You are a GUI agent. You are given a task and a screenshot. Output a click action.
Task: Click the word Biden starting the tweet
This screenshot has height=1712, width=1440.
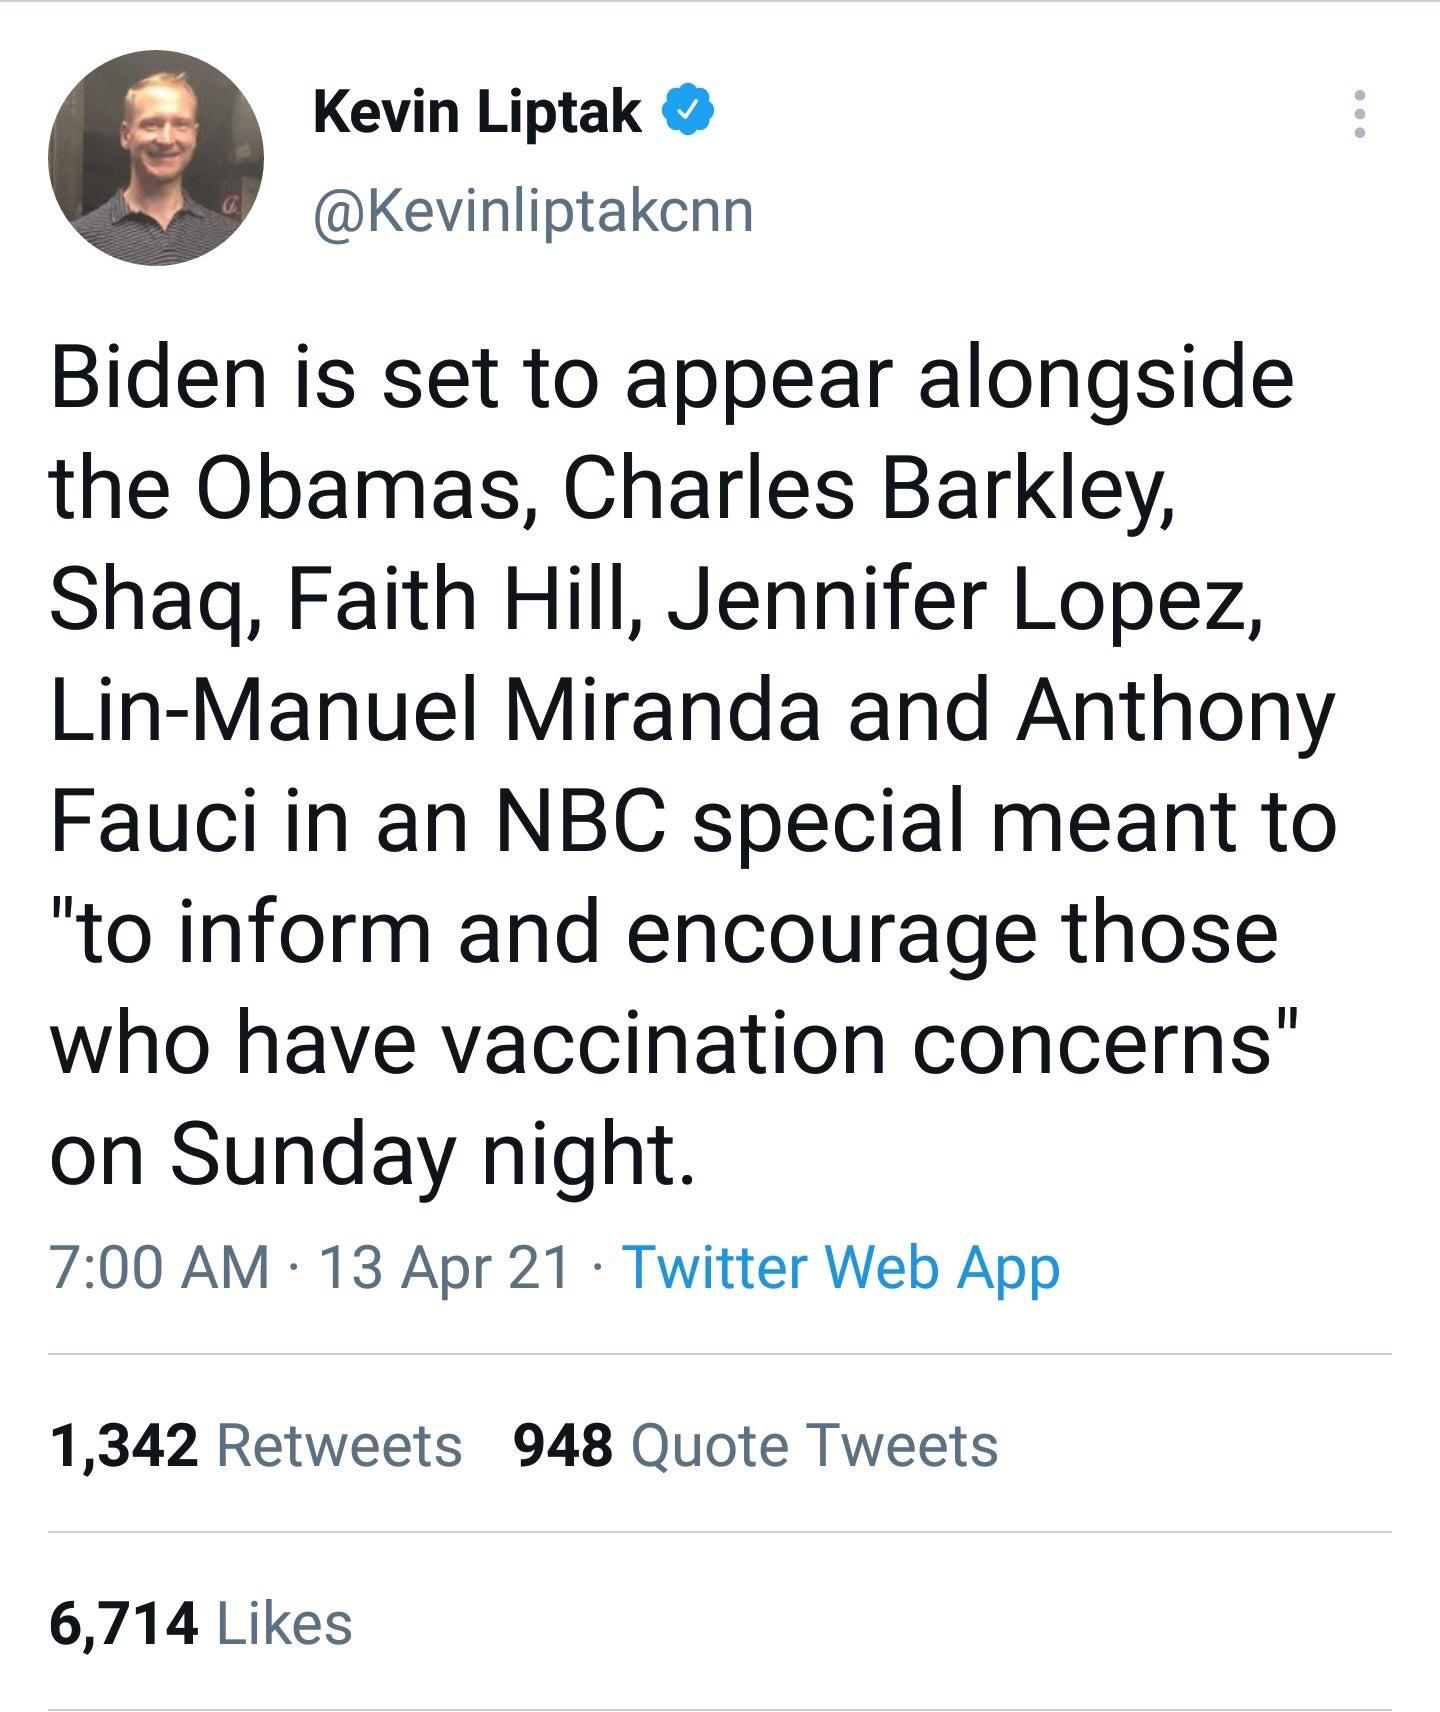(x=159, y=379)
